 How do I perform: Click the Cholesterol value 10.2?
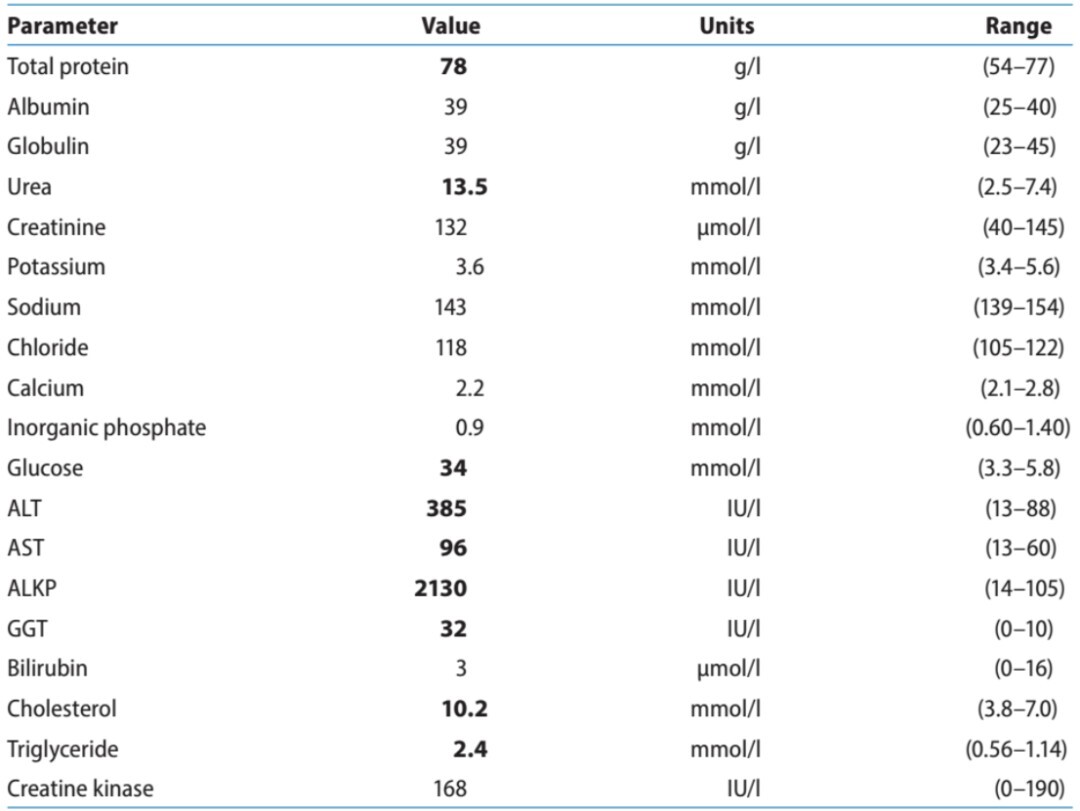[464, 708]
